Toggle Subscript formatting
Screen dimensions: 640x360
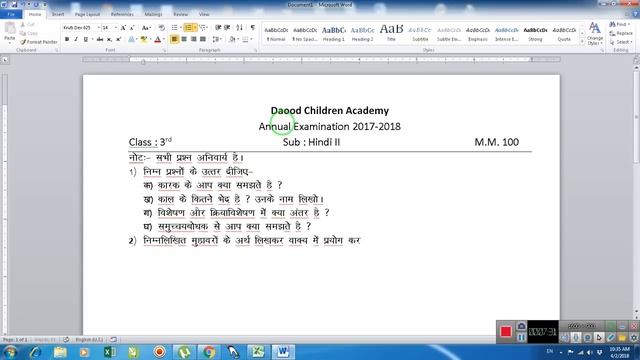point(109,39)
